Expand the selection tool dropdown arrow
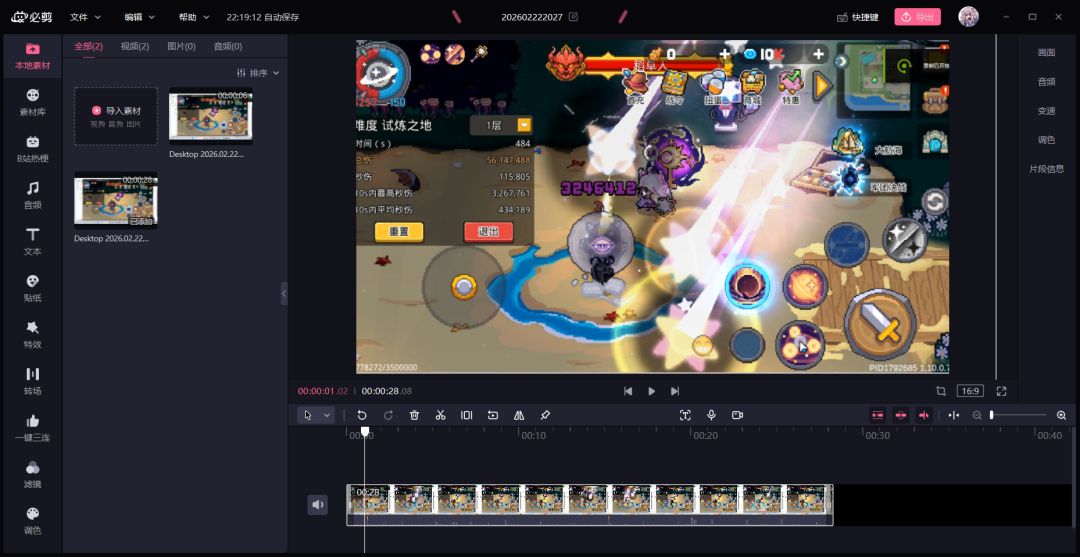 (x=327, y=415)
